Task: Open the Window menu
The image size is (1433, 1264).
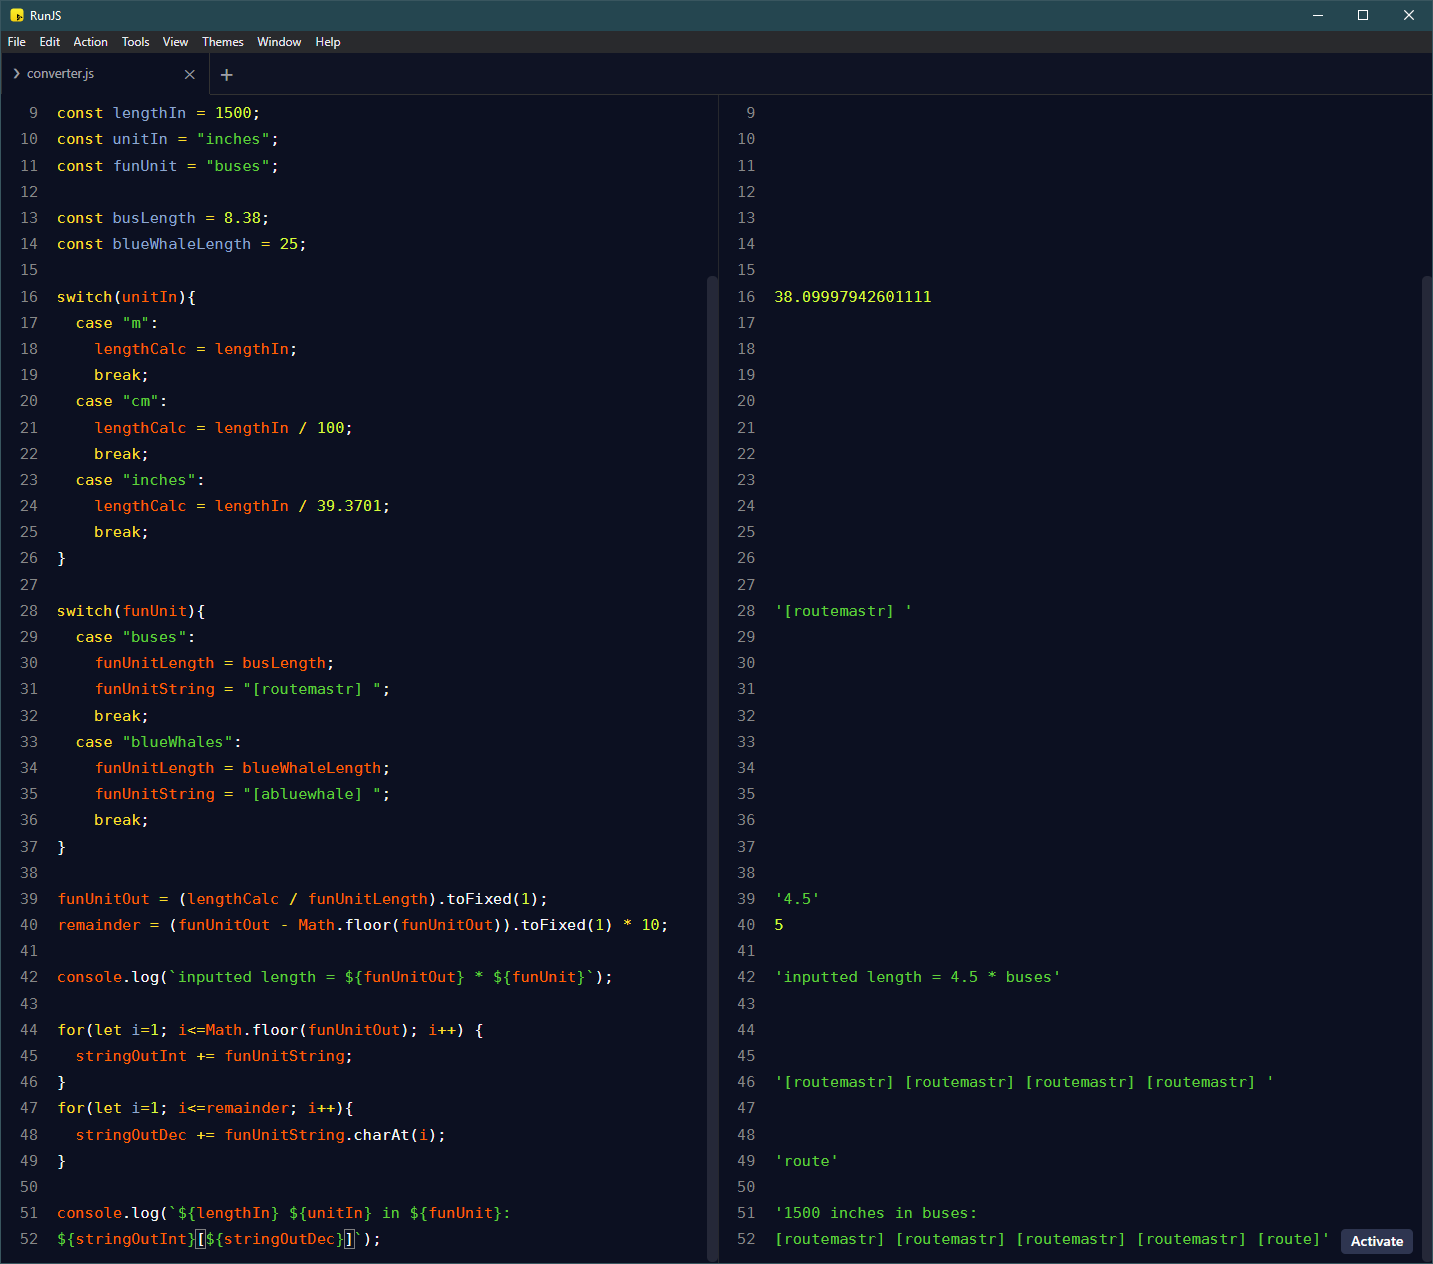Action: (x=279, y=42)
